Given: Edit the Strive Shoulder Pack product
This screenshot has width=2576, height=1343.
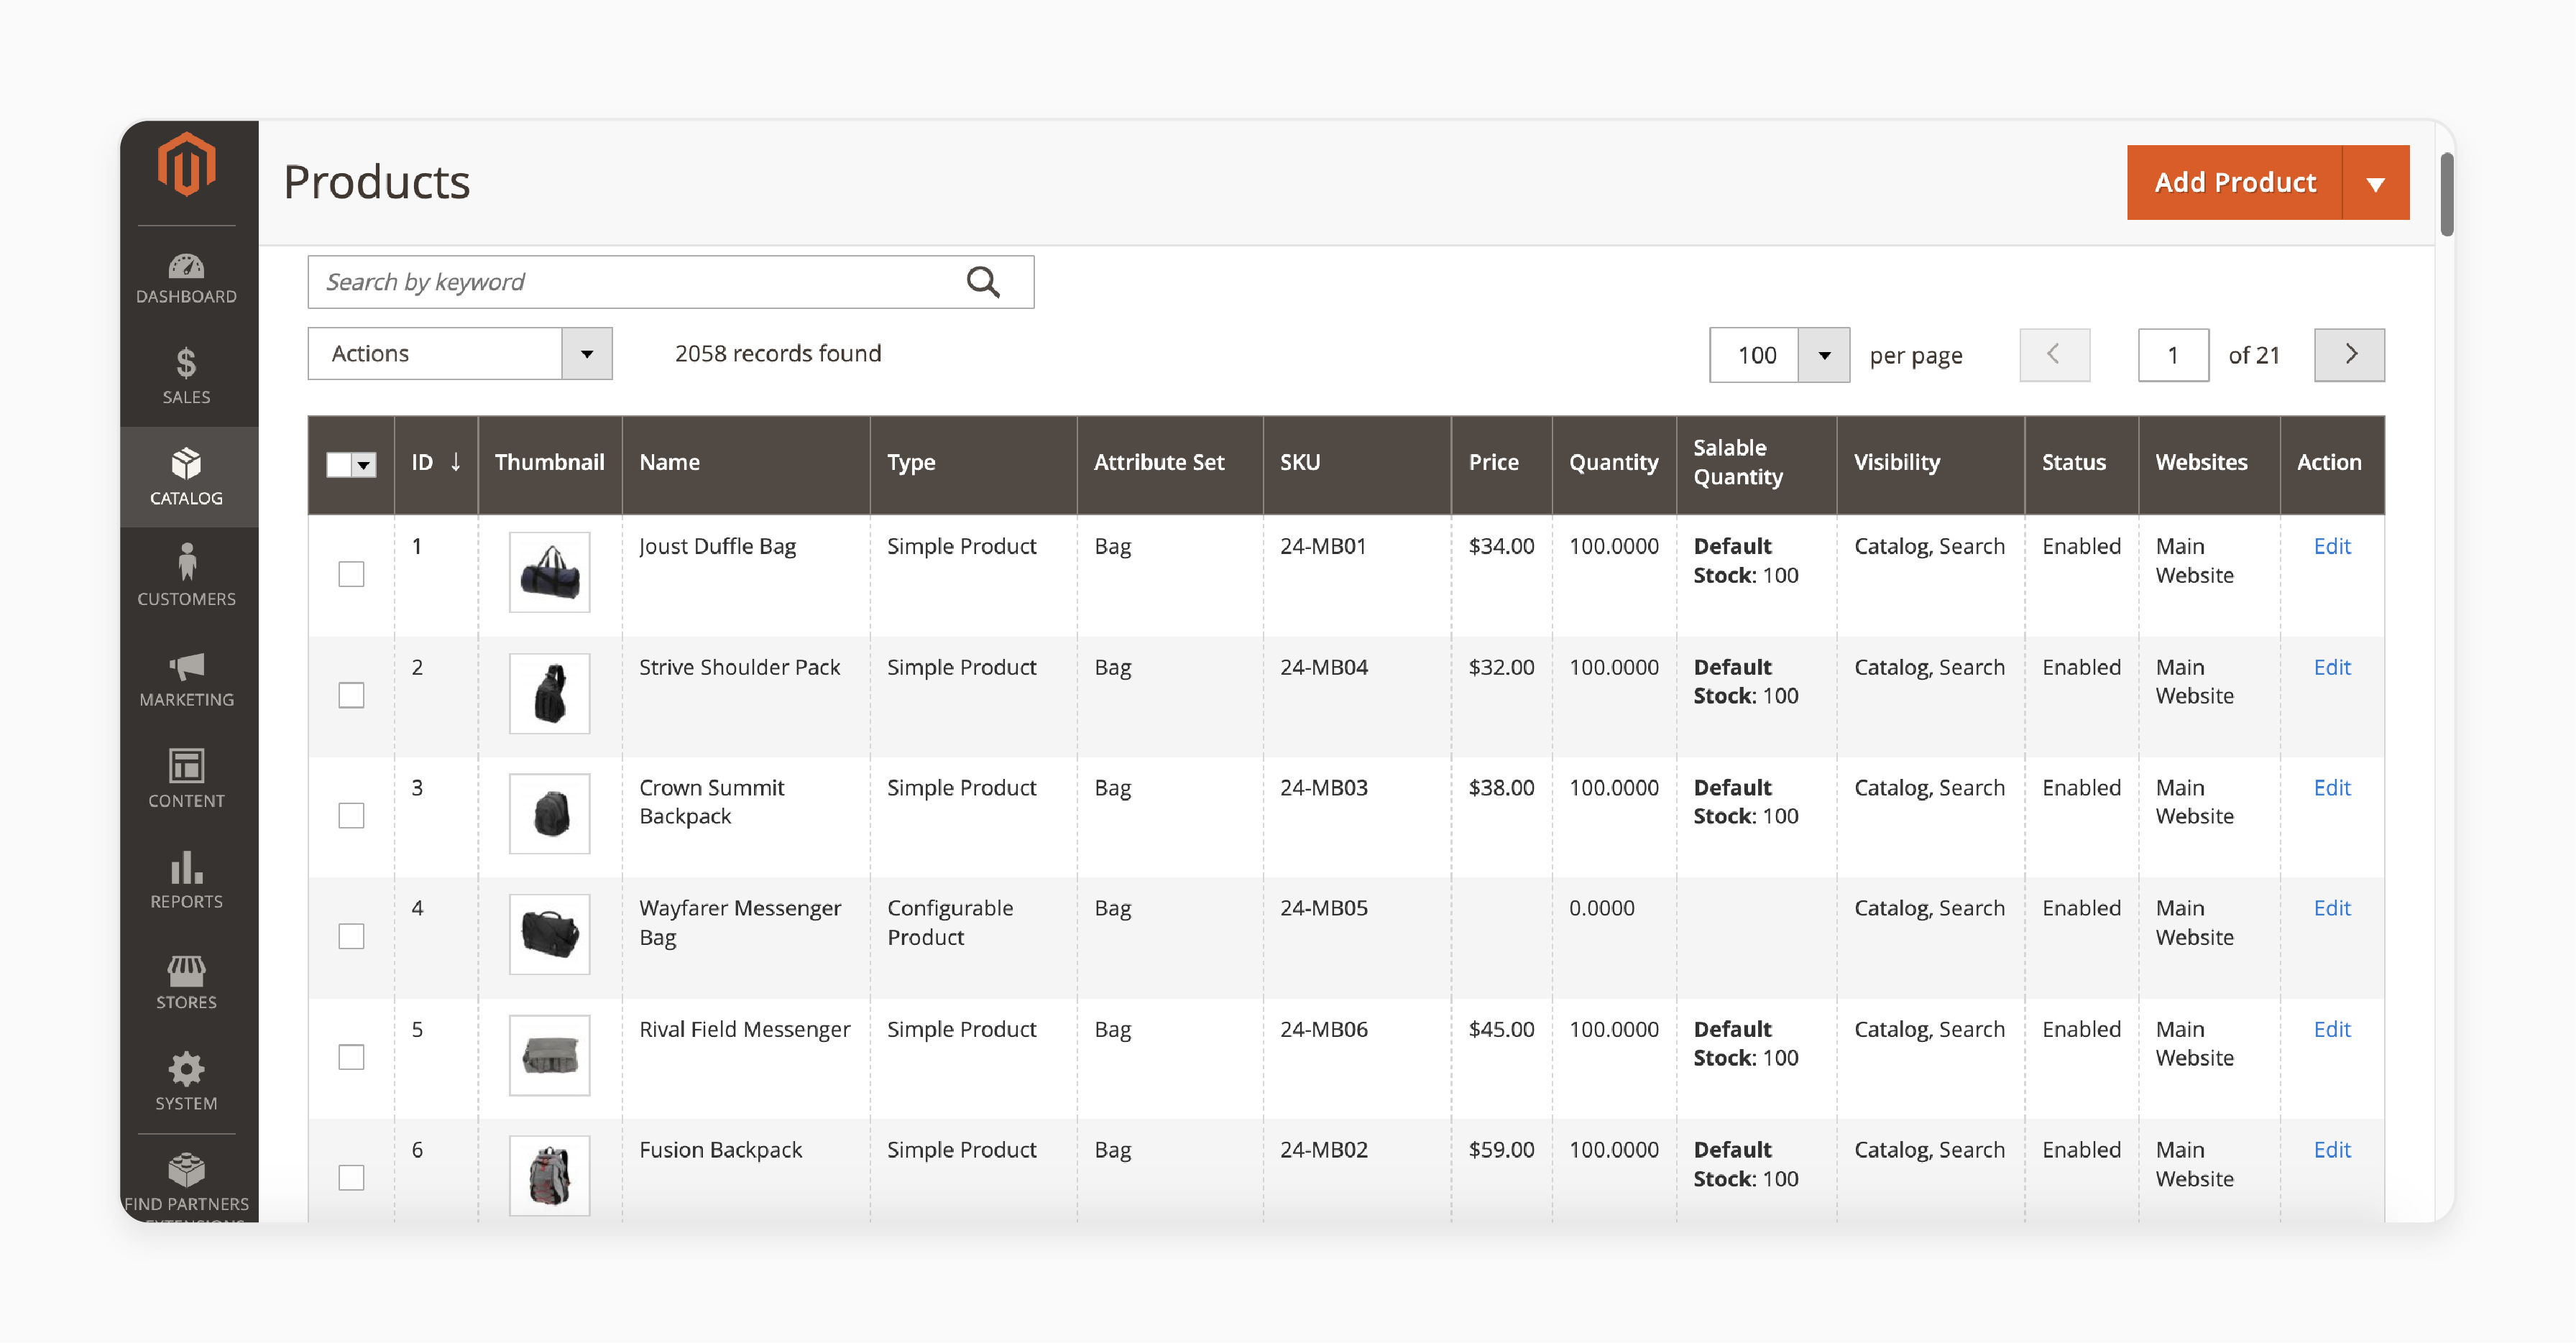Looking at the screenshot, I should (x=2331, y=667).
